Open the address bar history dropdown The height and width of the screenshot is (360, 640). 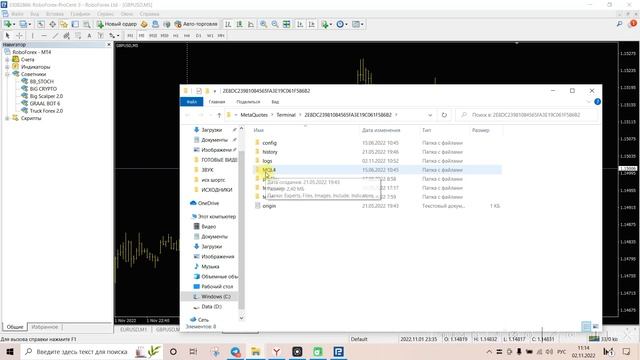pos(430,115)
